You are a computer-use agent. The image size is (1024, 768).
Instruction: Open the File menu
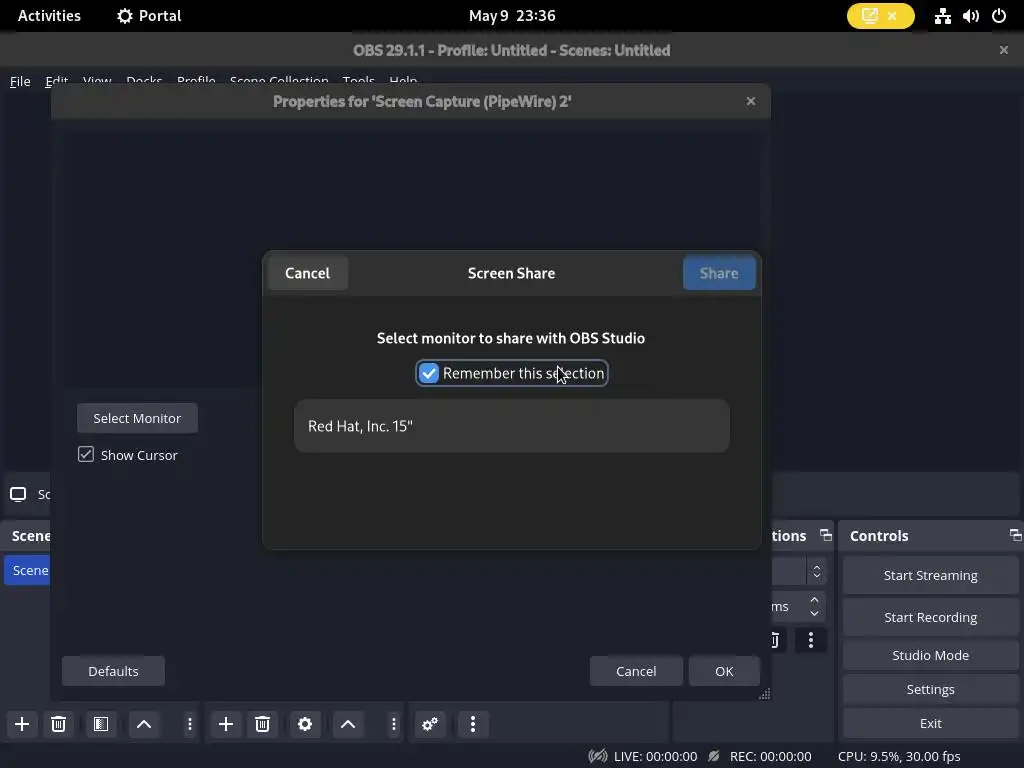(x=20, y=81)
